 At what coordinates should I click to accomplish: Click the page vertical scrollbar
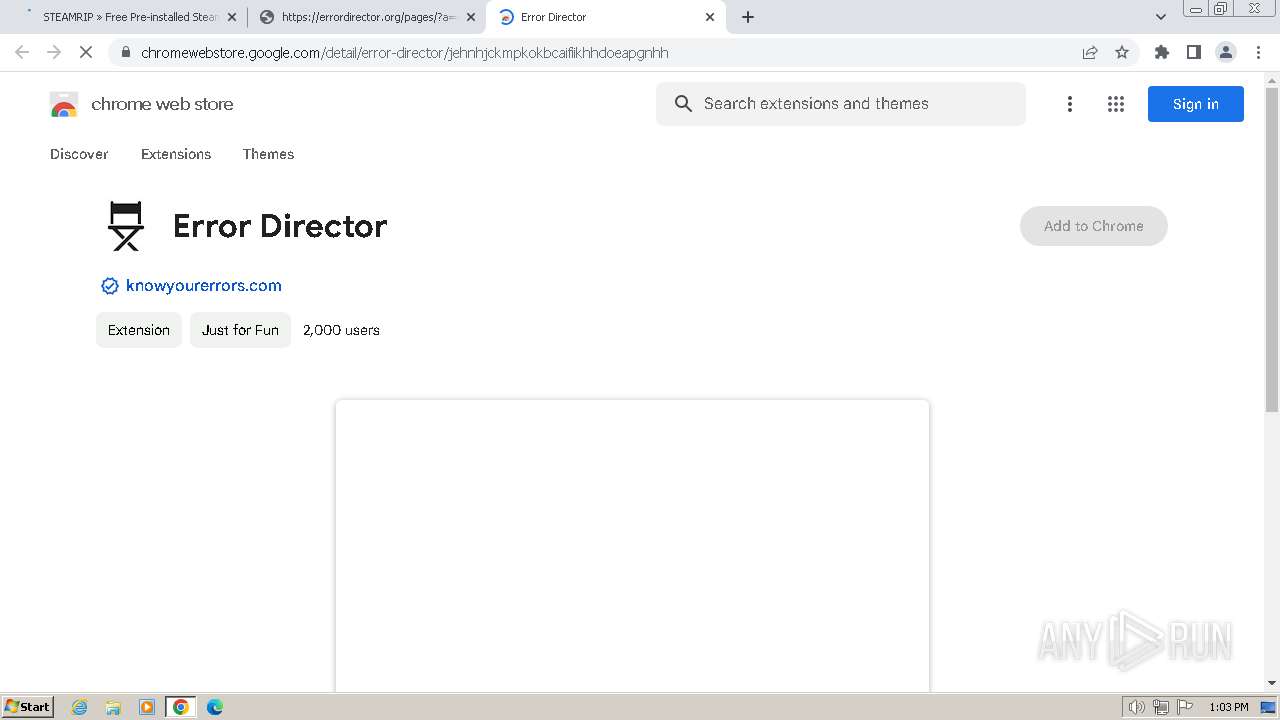click(x=1272, y=250)
